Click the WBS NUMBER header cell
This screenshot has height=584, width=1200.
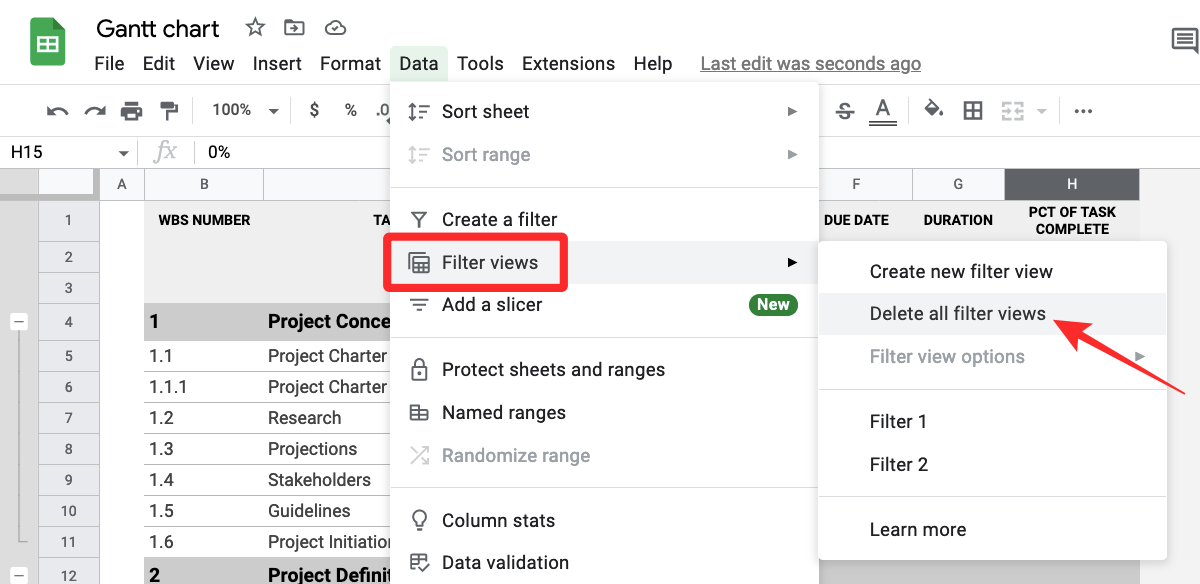(204, 220)
